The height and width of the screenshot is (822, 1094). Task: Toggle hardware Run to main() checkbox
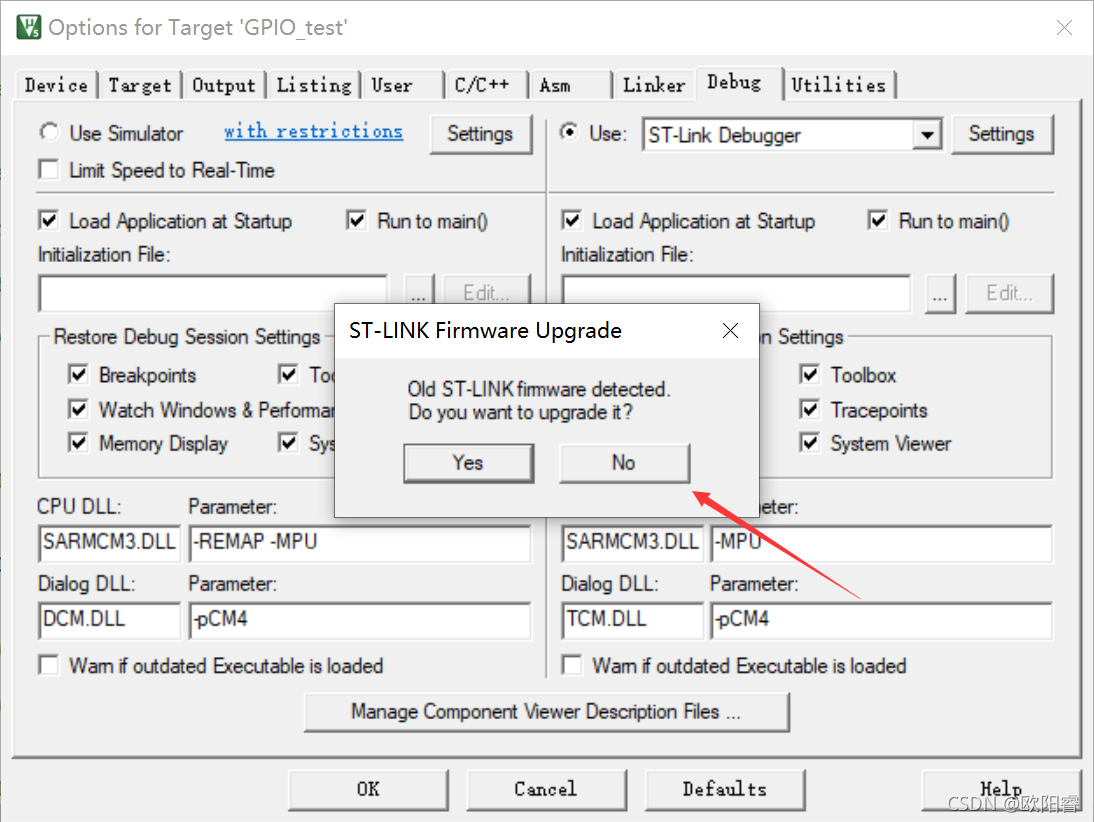tap(878, 221)
